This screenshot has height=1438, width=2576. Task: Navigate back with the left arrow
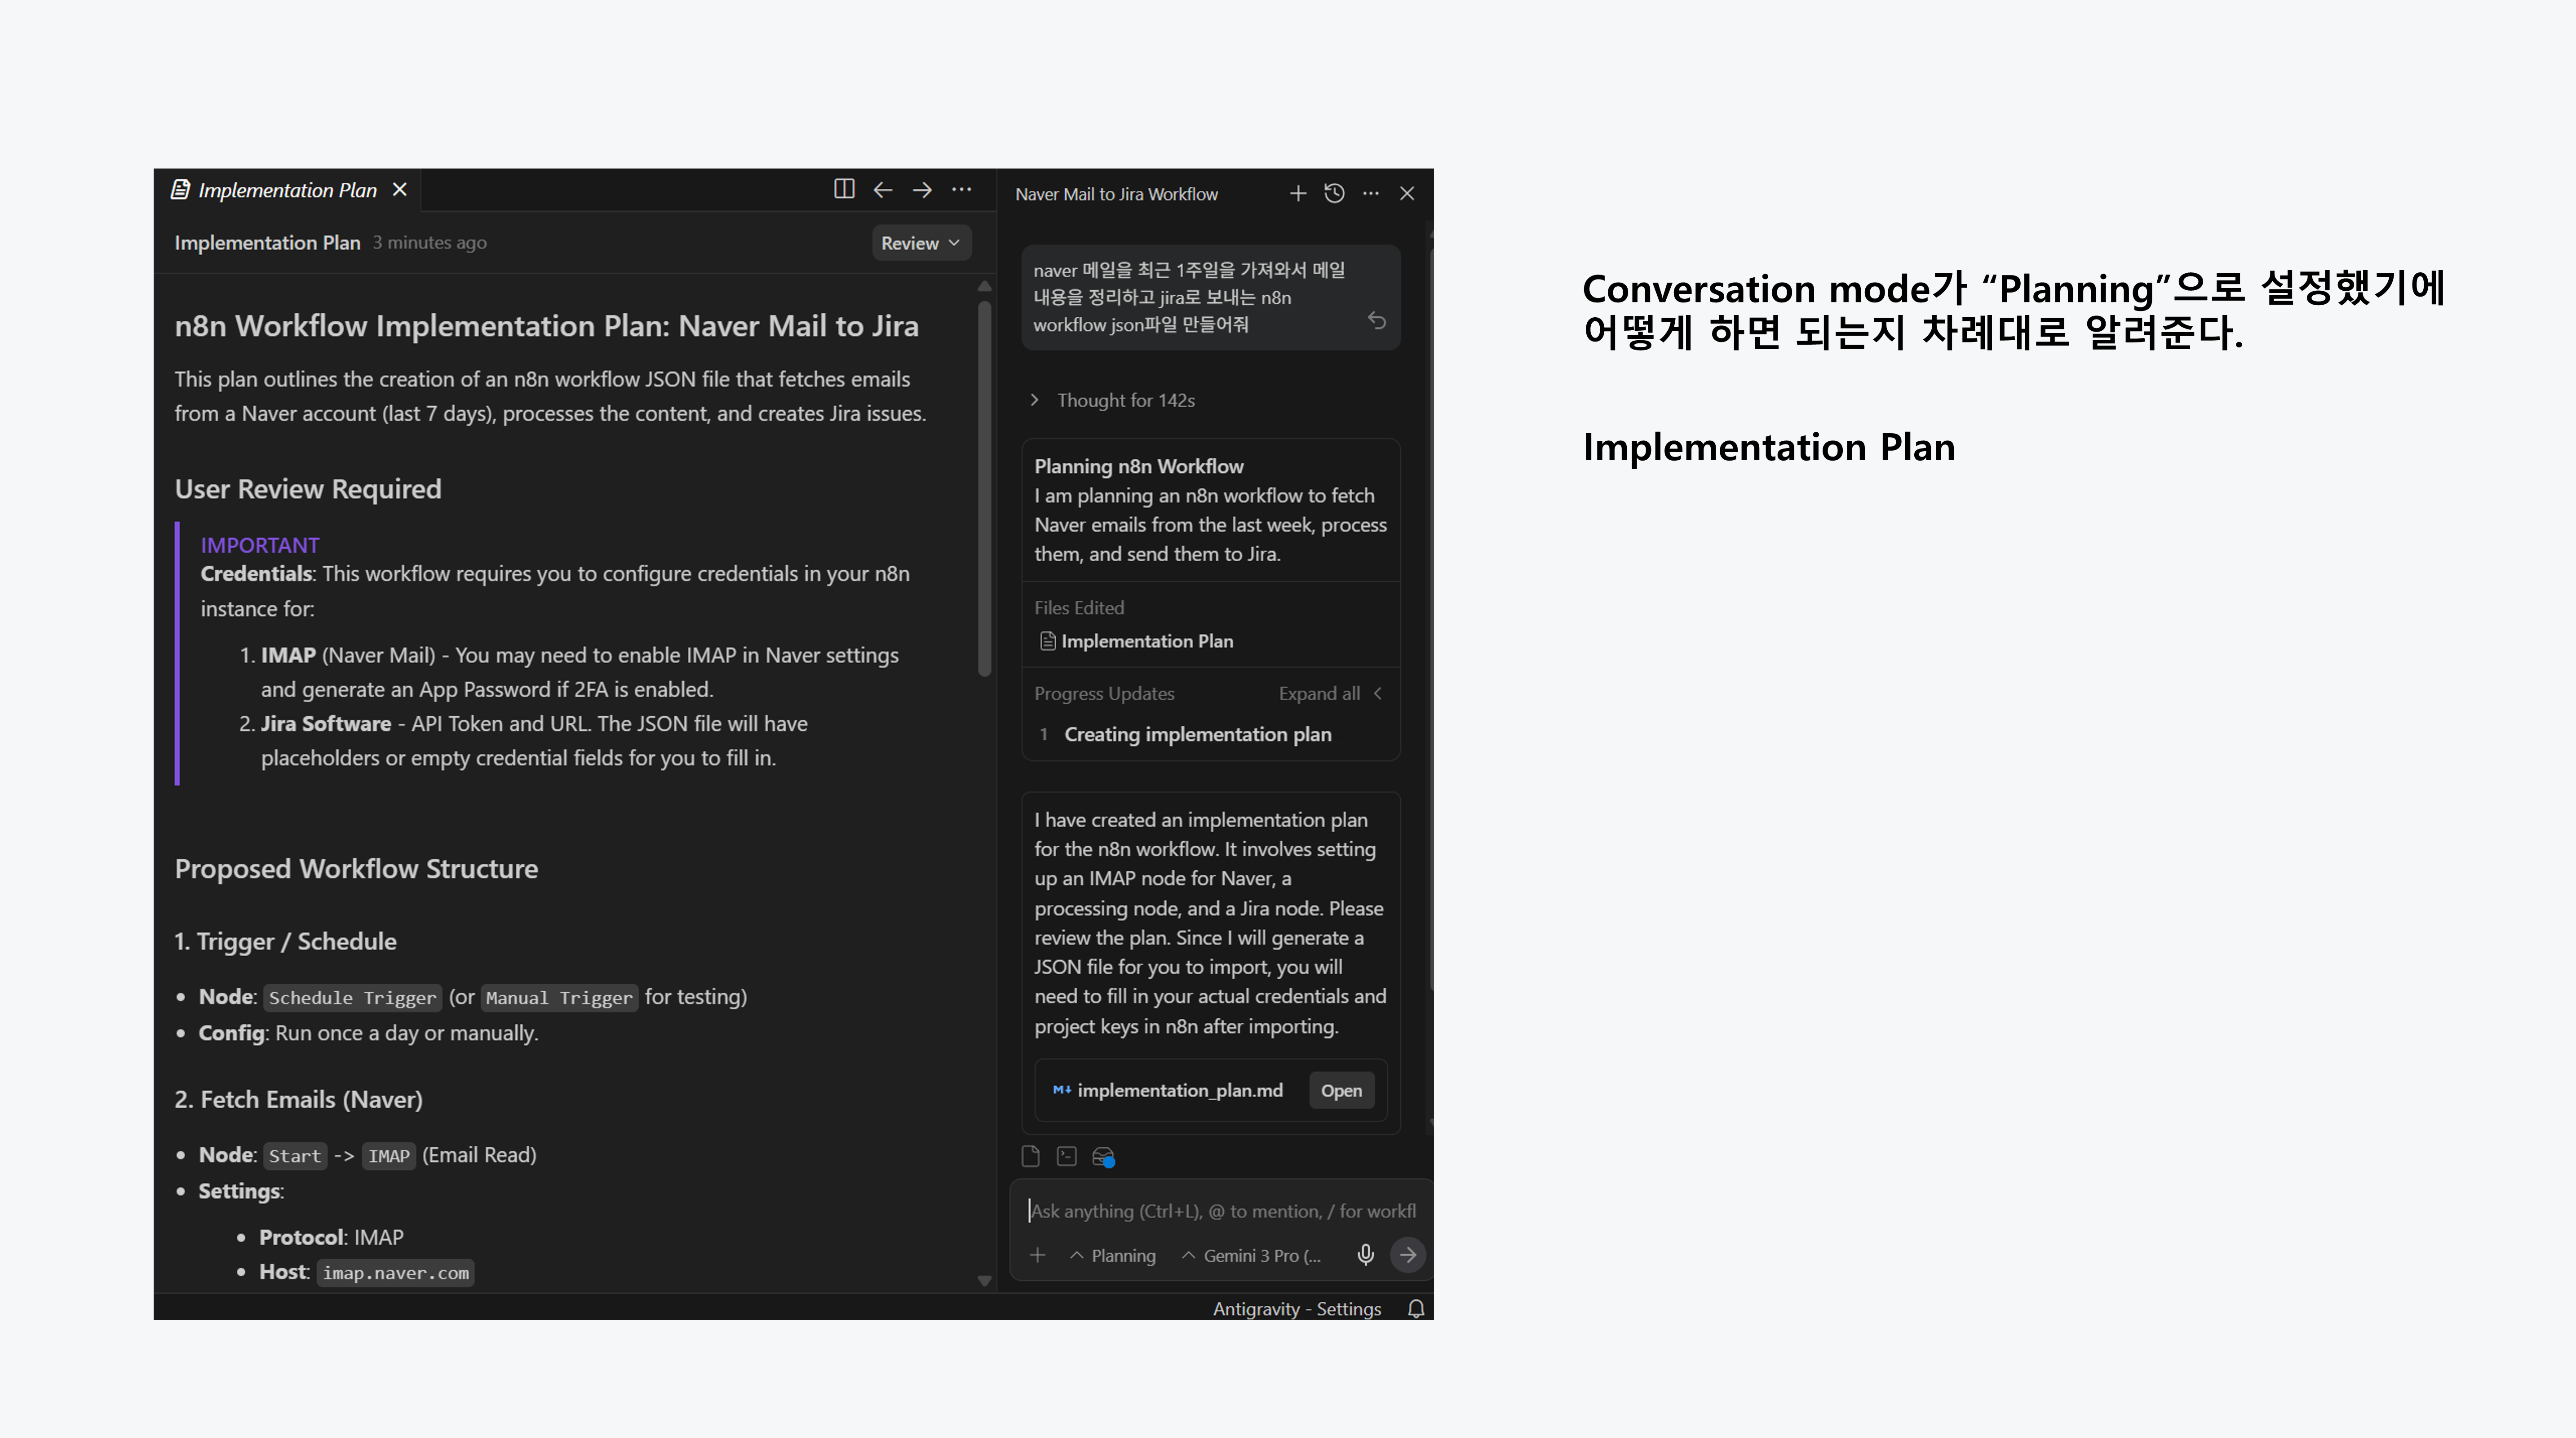882,189
